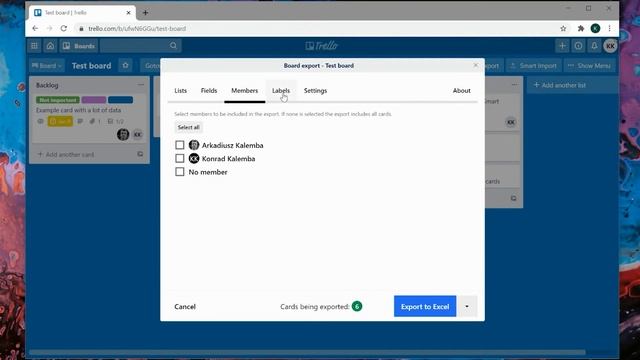Click the blue label on the example card

pos(120,100)
